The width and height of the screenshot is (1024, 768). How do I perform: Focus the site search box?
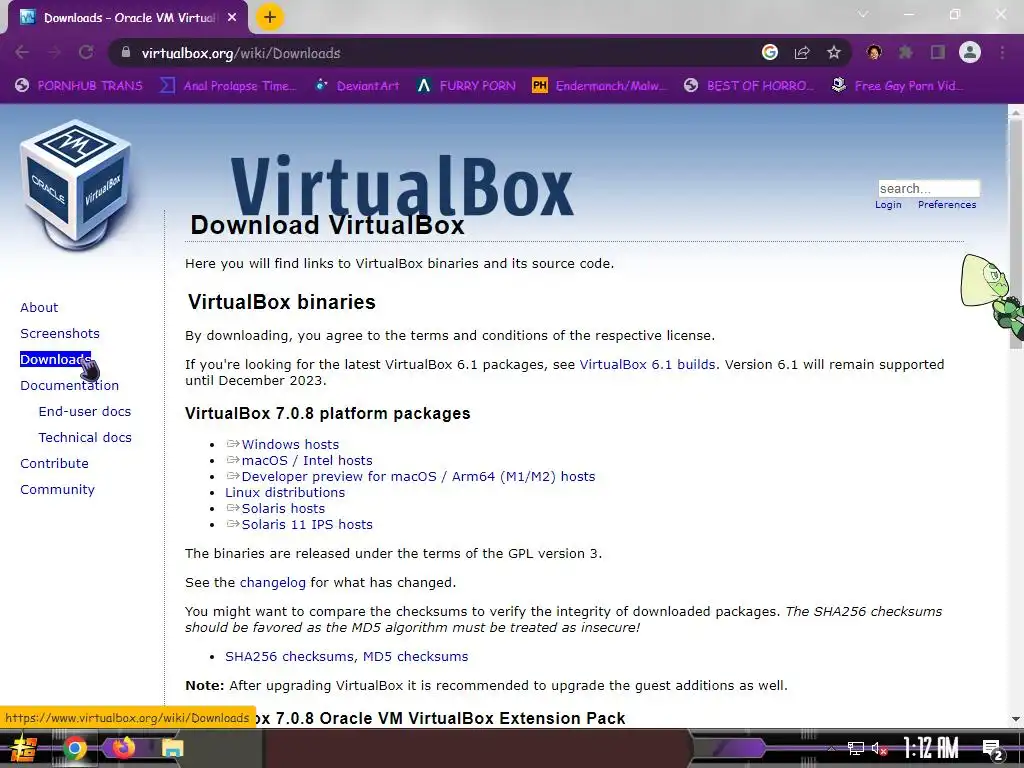[929, 189]
